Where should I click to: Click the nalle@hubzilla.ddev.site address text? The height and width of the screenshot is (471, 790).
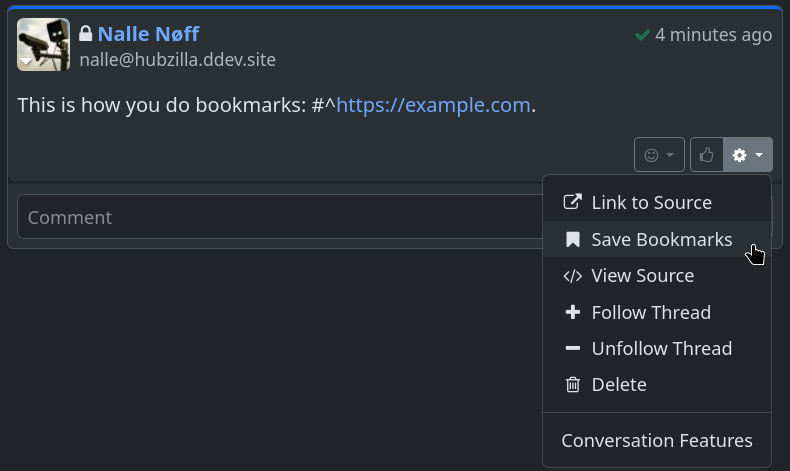(x=178, y=60)
